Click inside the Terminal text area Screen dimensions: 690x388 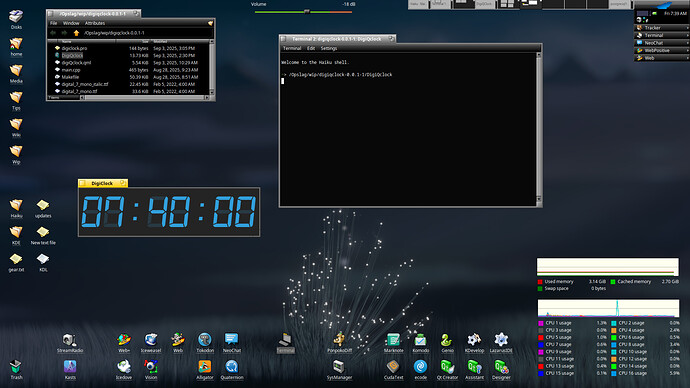click(x=408, y=129)
